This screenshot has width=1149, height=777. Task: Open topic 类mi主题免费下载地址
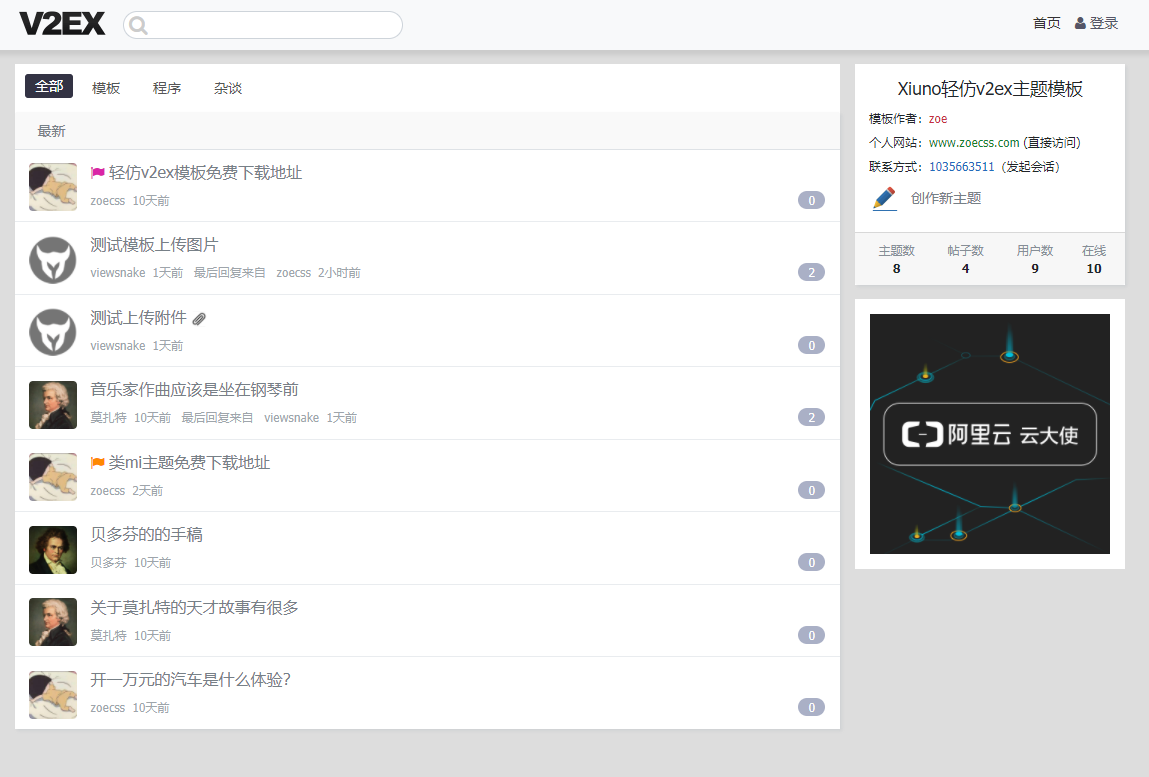[x=189, y=463]
